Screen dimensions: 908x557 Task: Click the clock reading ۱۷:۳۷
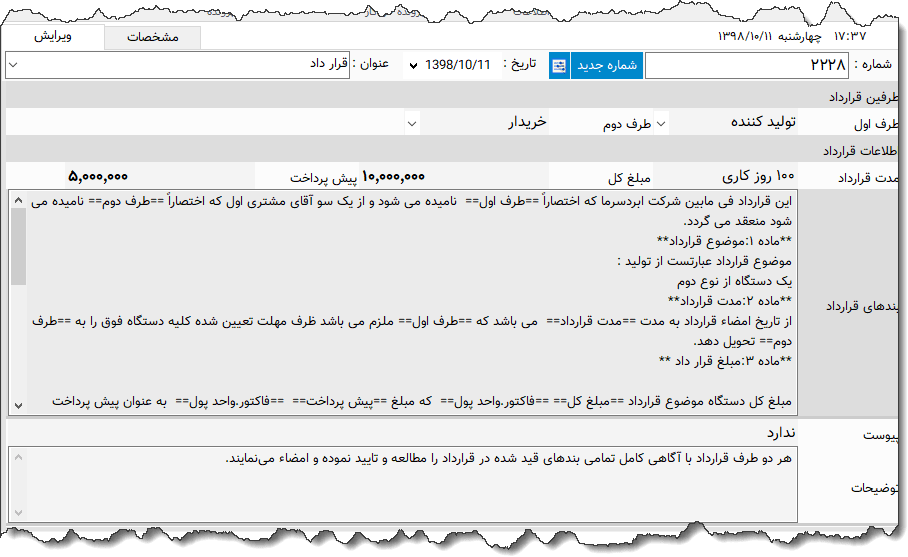pos(850,36)
